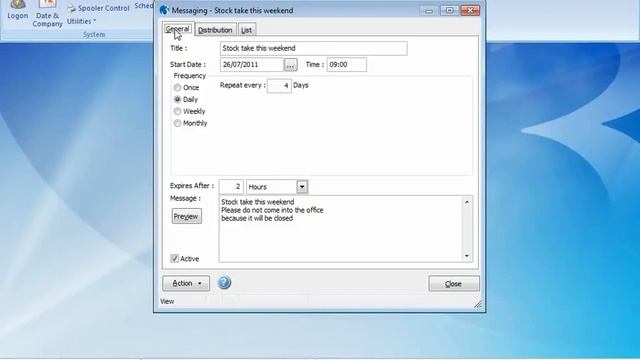Minimize the Messaging window
Viewport: 640px width, 360px height.
pyautogui.click(x=429, y=11)
